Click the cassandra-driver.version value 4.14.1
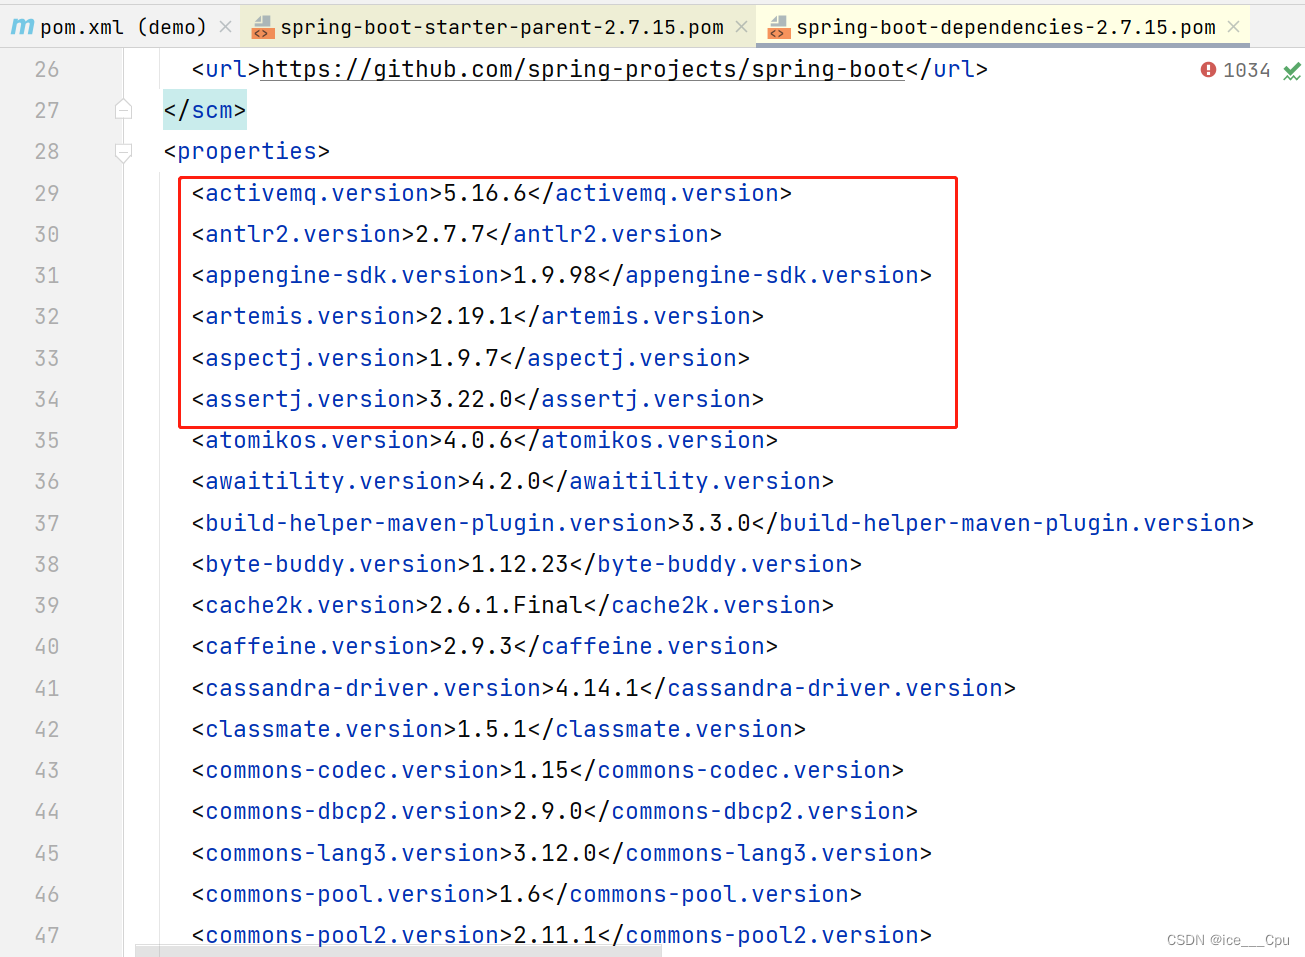 point(597,688)
